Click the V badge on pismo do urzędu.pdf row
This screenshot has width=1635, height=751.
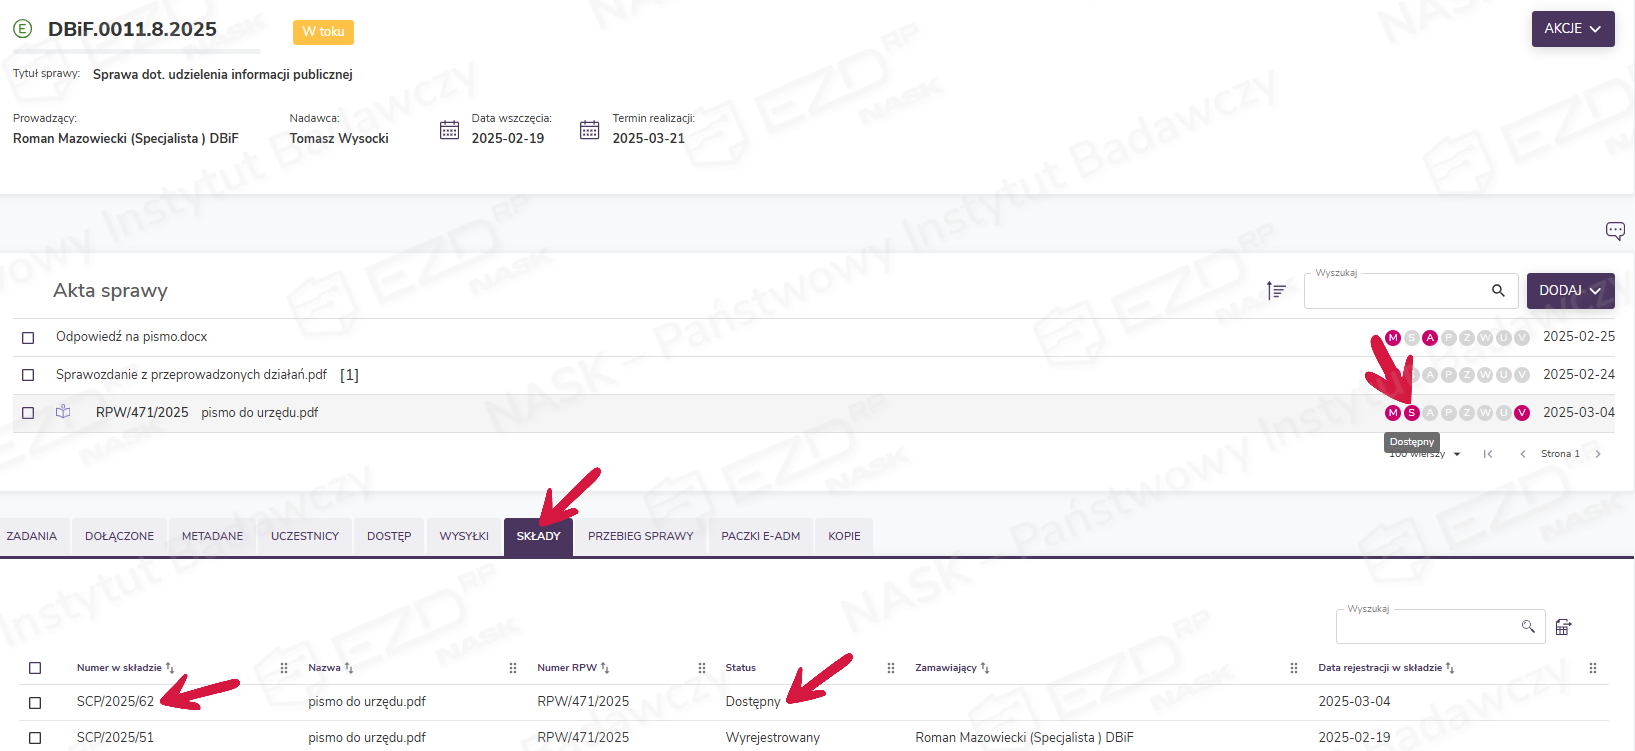pyautogui.click(x=1521, y=413)
